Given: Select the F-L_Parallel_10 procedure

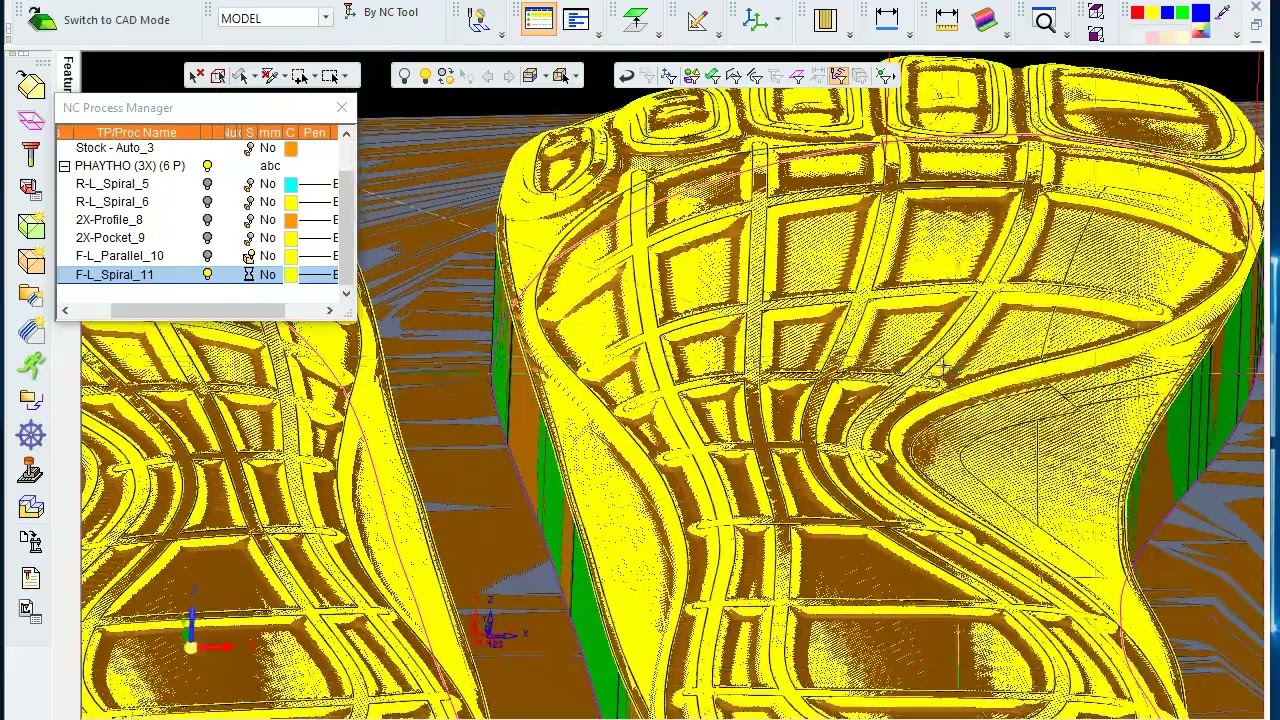Looking at the screenshot, I should pos(119,256).
